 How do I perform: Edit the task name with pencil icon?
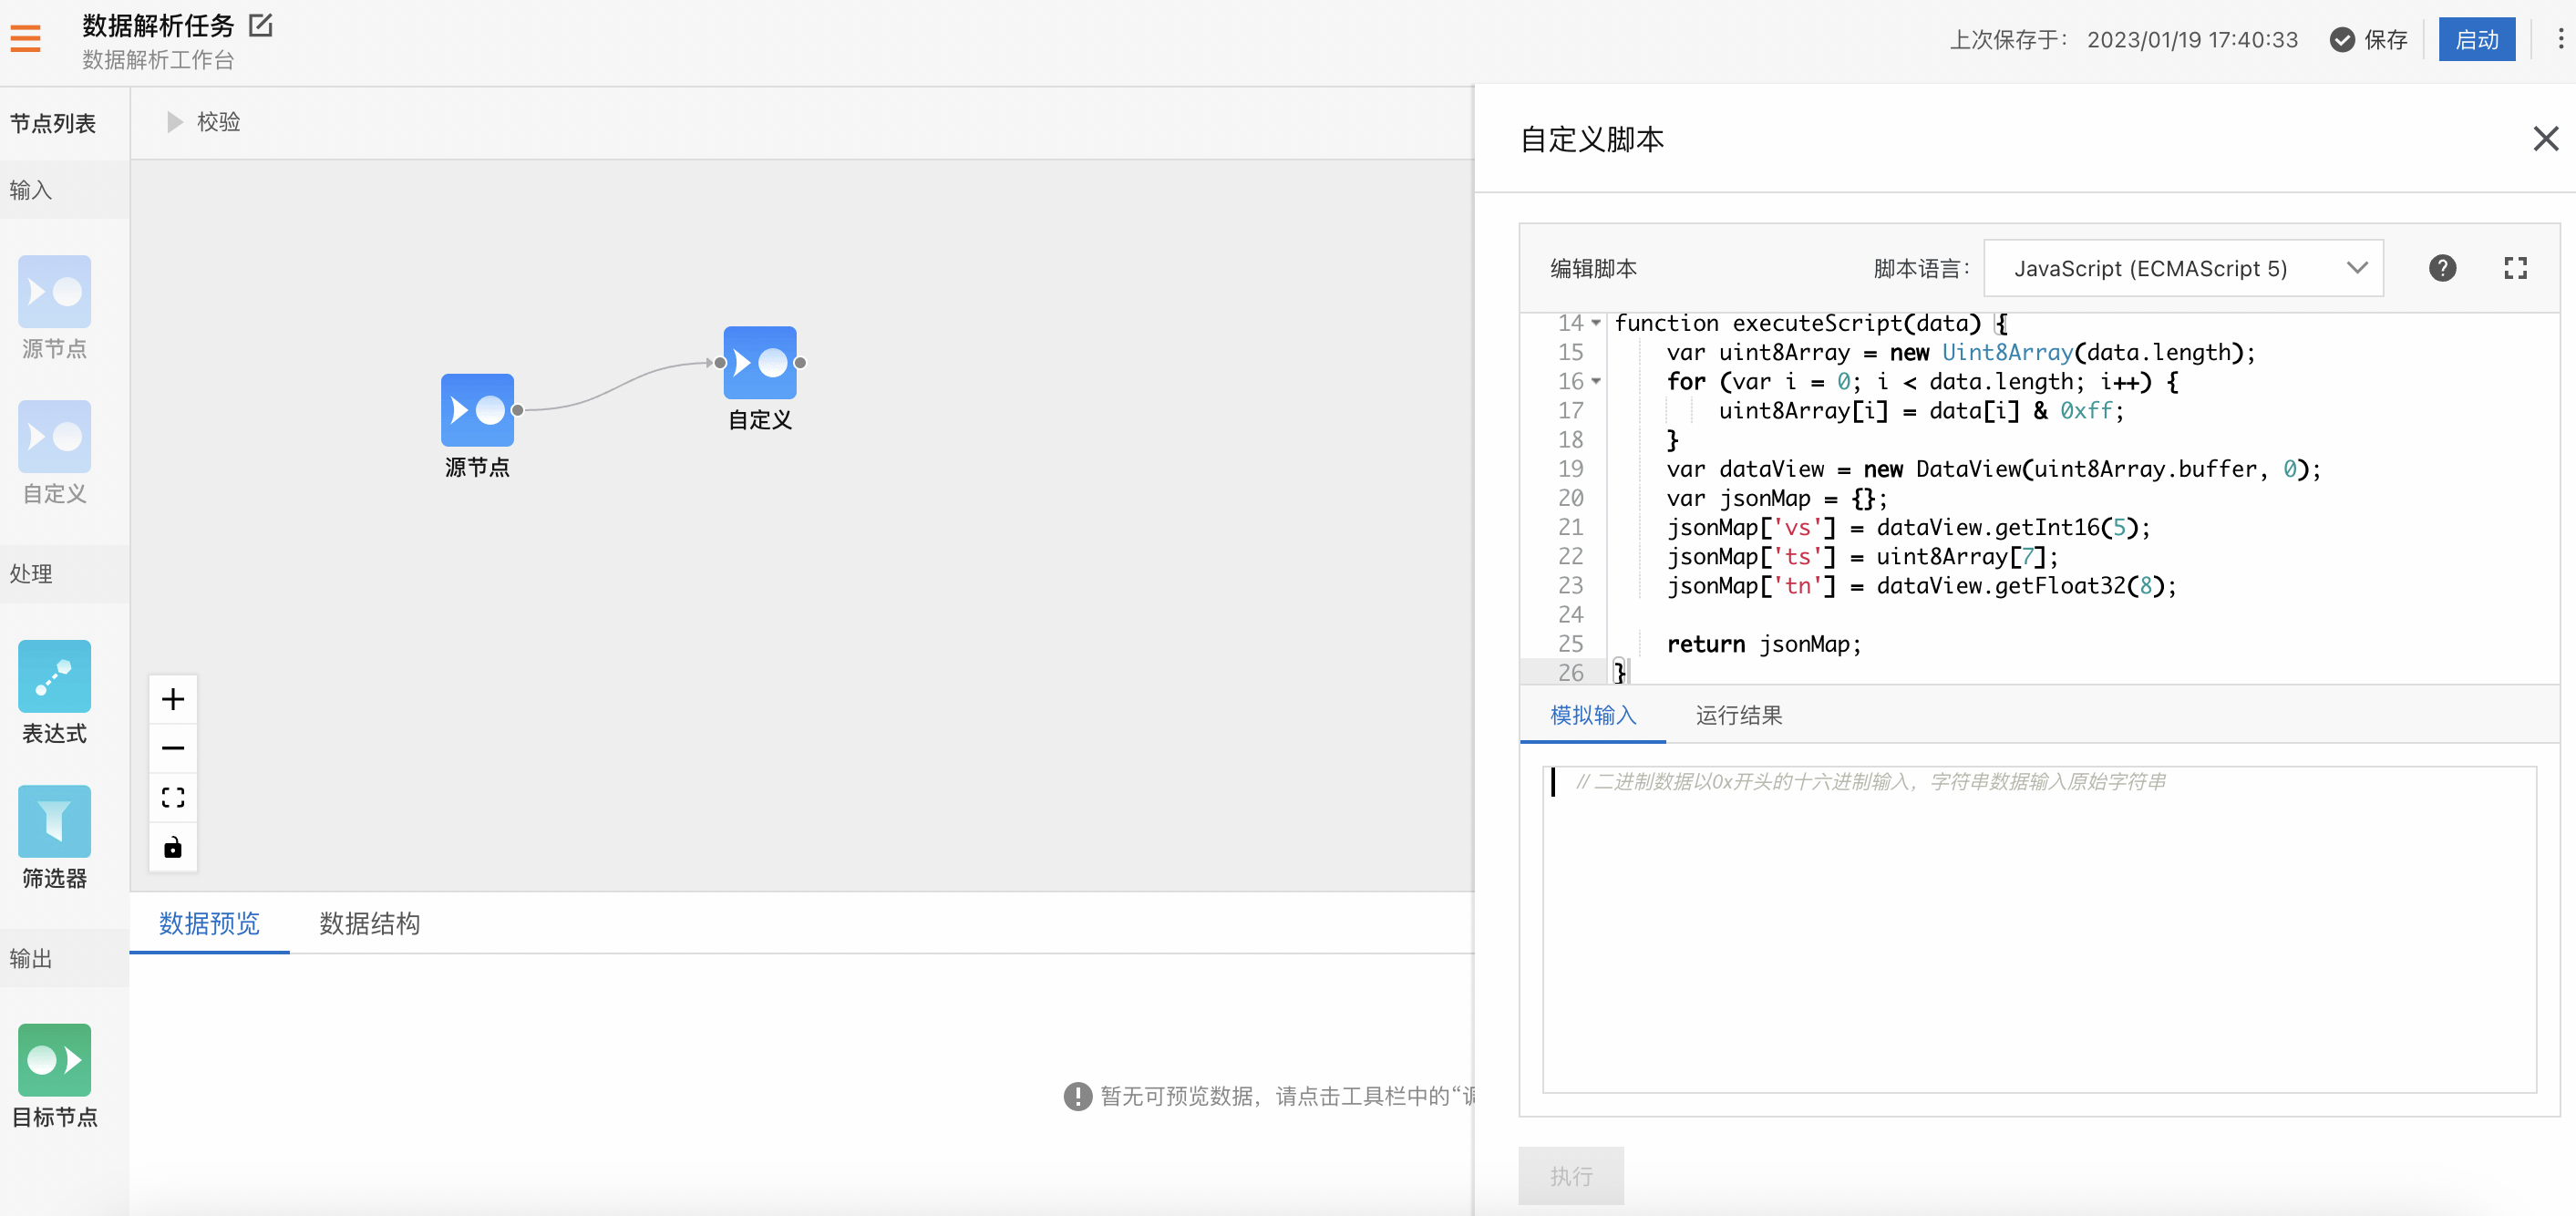pos(260,25)
